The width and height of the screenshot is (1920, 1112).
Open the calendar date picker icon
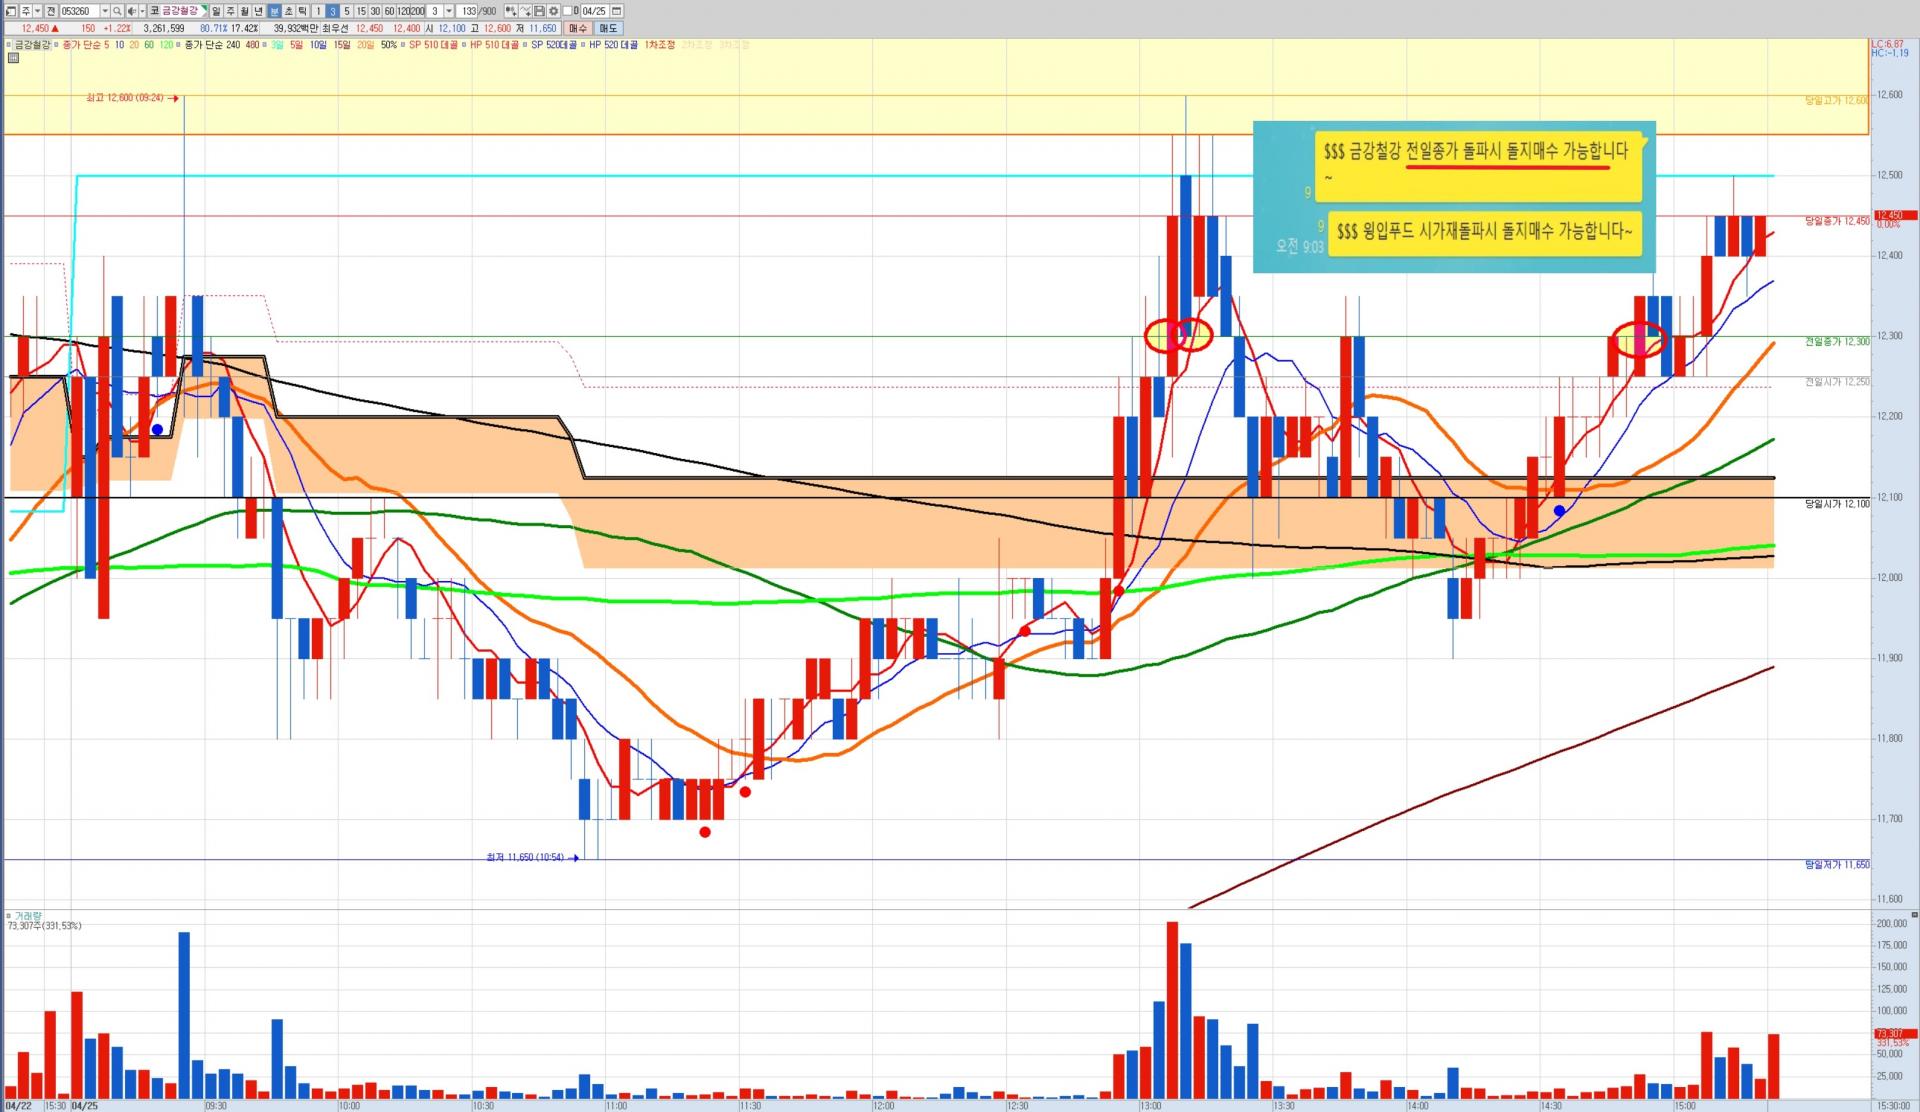coord(617,11)
